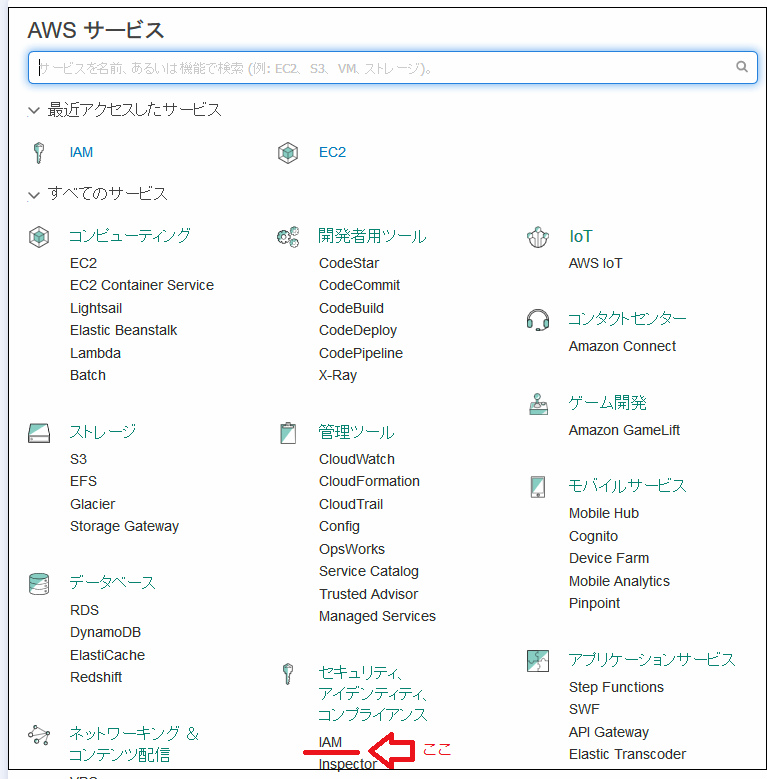Click the データベース cylinder icon
This screenshot has width=767, height=779.
pyautogui.click(x=39, y=583)
